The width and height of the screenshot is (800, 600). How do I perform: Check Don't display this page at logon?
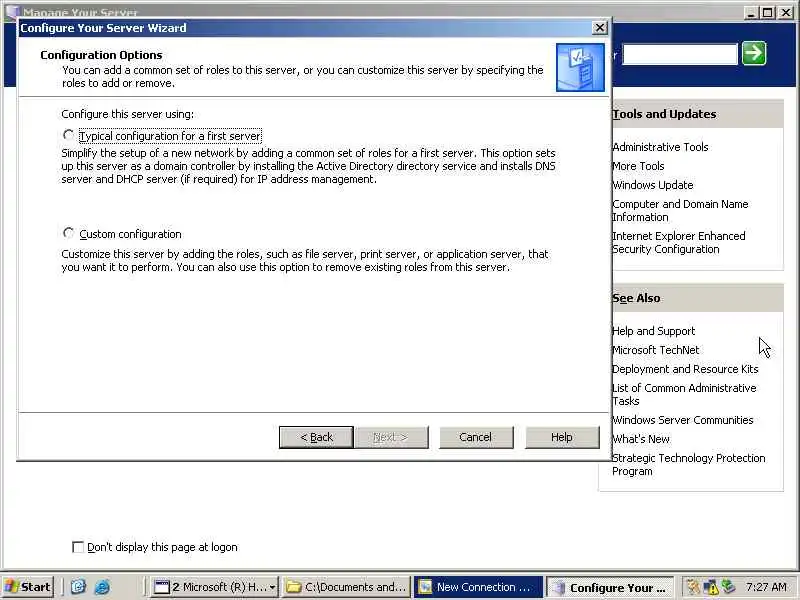pyautogui.click(x=78, y=547)
